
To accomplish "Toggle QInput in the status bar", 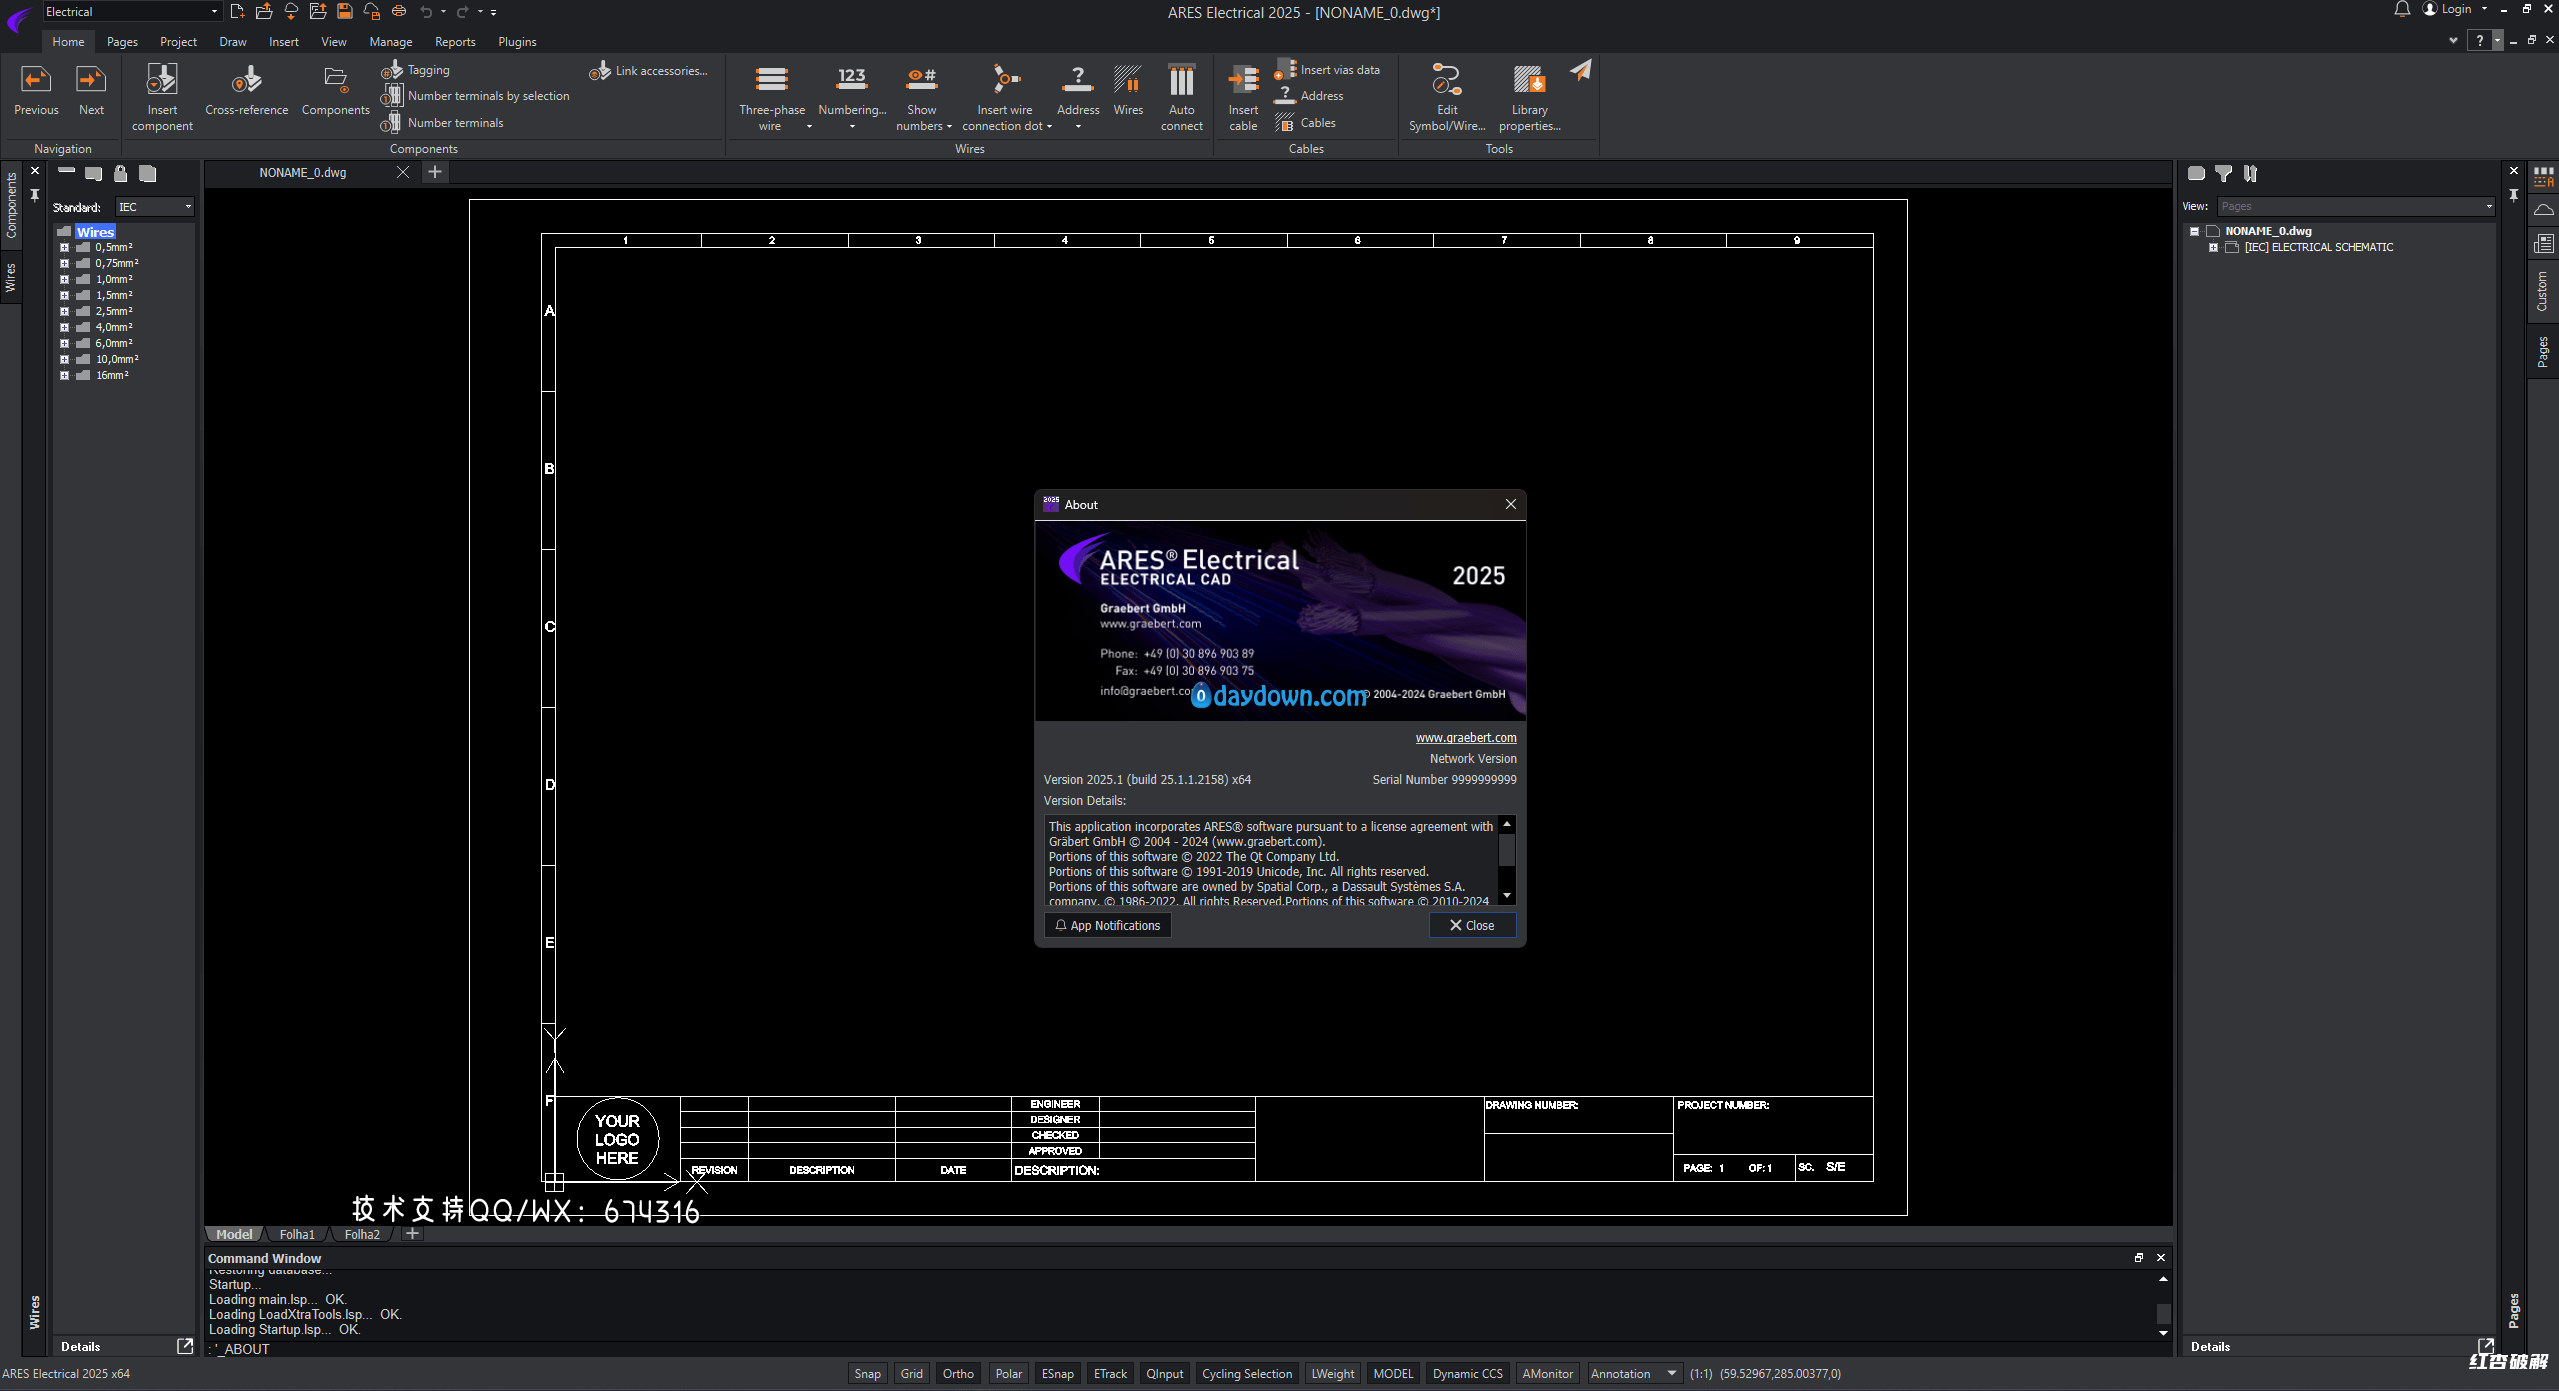I will (1164, 1374).
